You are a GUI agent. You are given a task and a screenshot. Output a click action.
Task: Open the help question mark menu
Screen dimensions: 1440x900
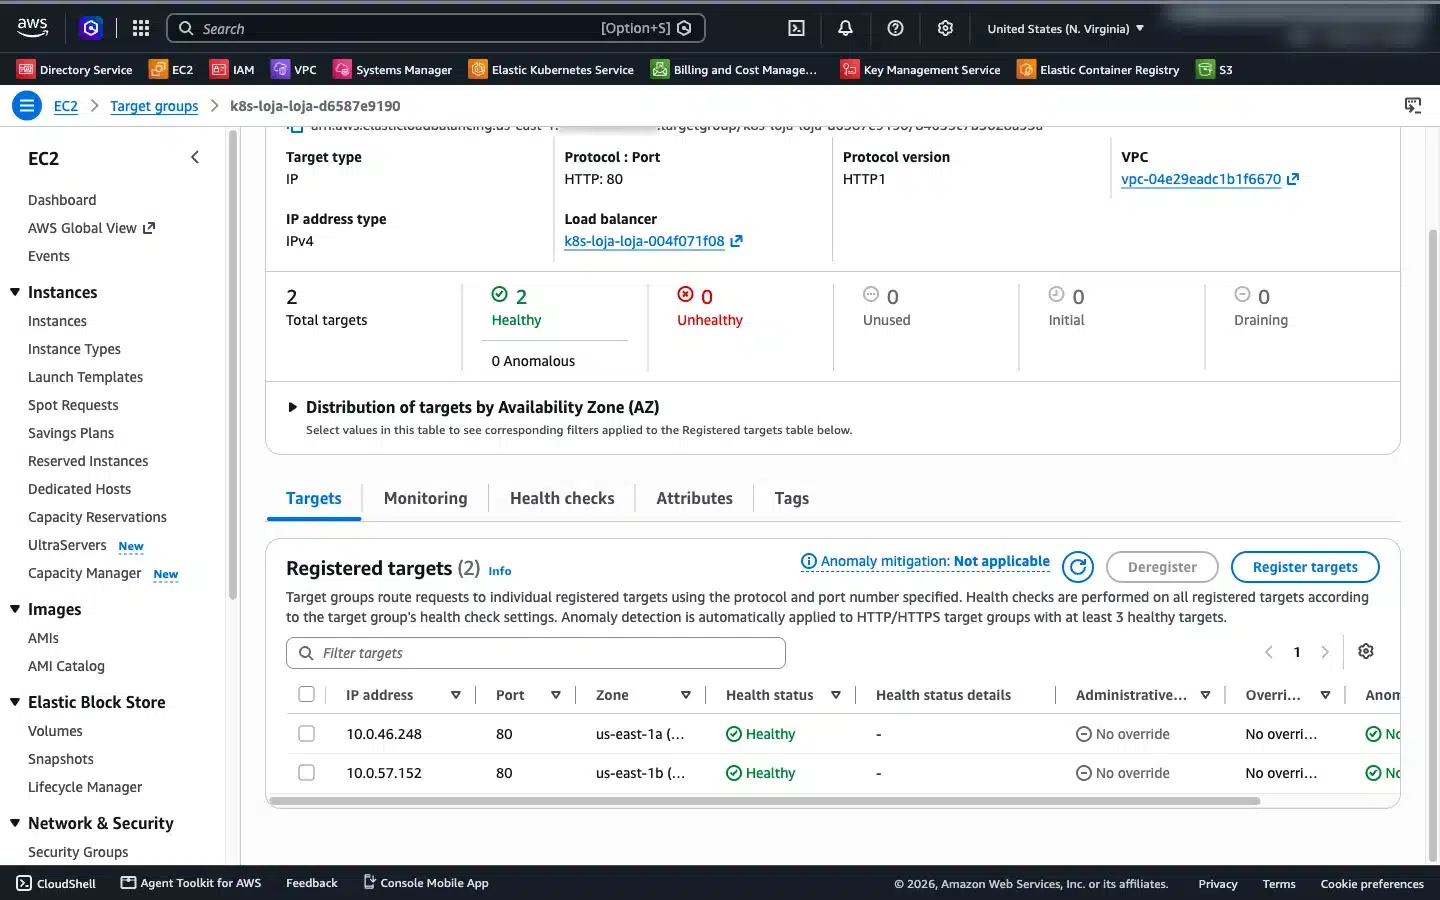pyautogui.click(x=895, y=28)
